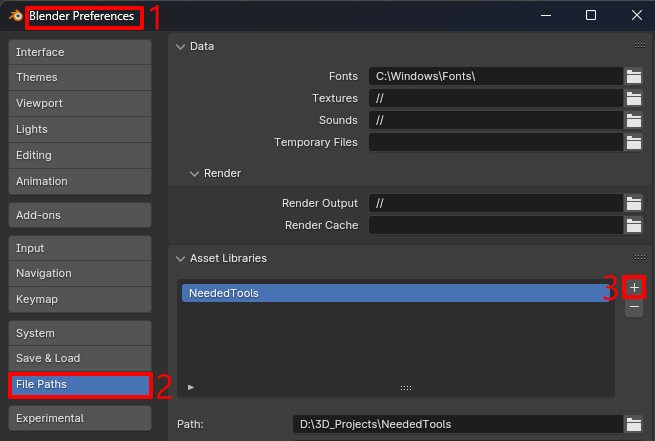Edit the Render Output path field

click(496, 203)
